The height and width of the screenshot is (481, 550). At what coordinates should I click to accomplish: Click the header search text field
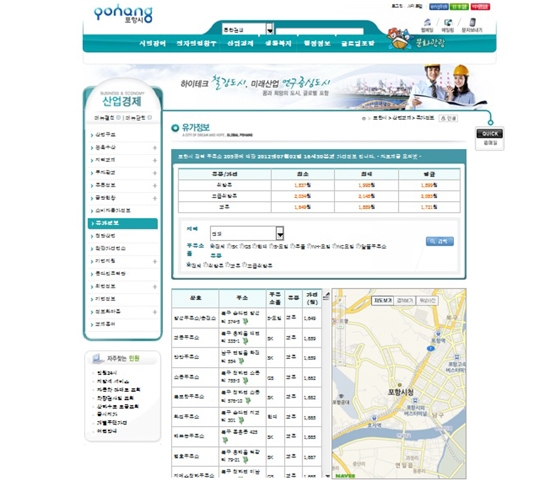[319, 31]
